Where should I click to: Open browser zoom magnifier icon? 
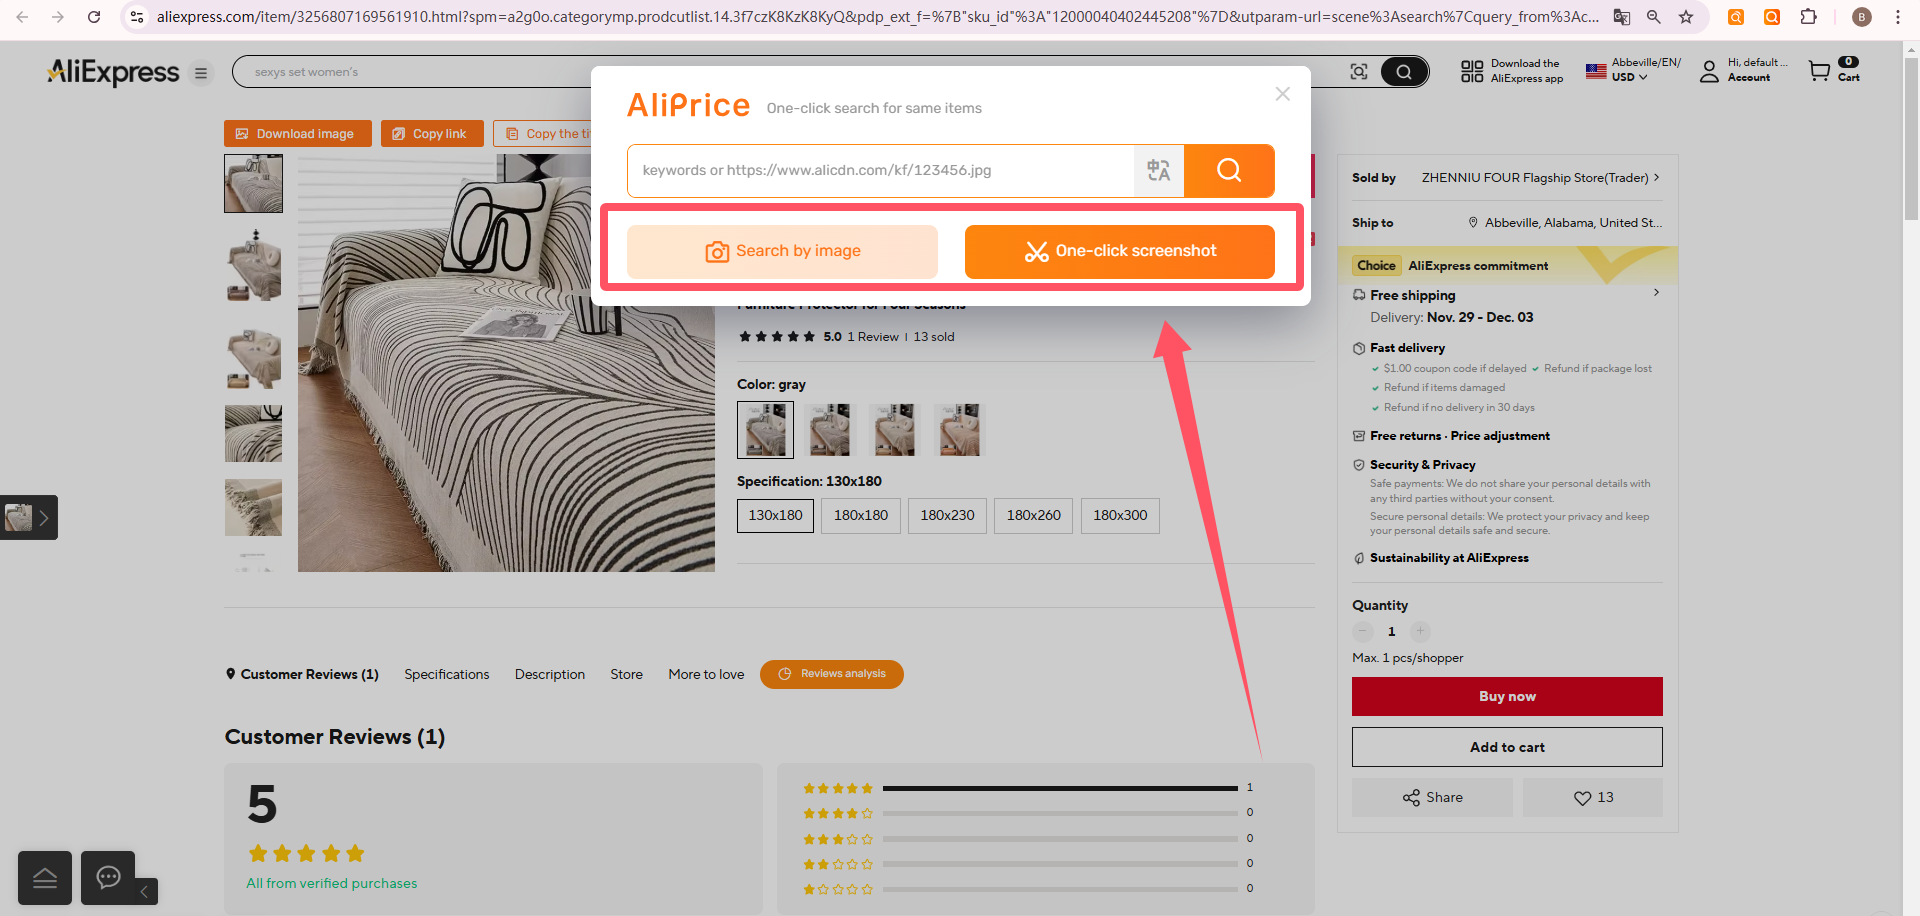1654,17
